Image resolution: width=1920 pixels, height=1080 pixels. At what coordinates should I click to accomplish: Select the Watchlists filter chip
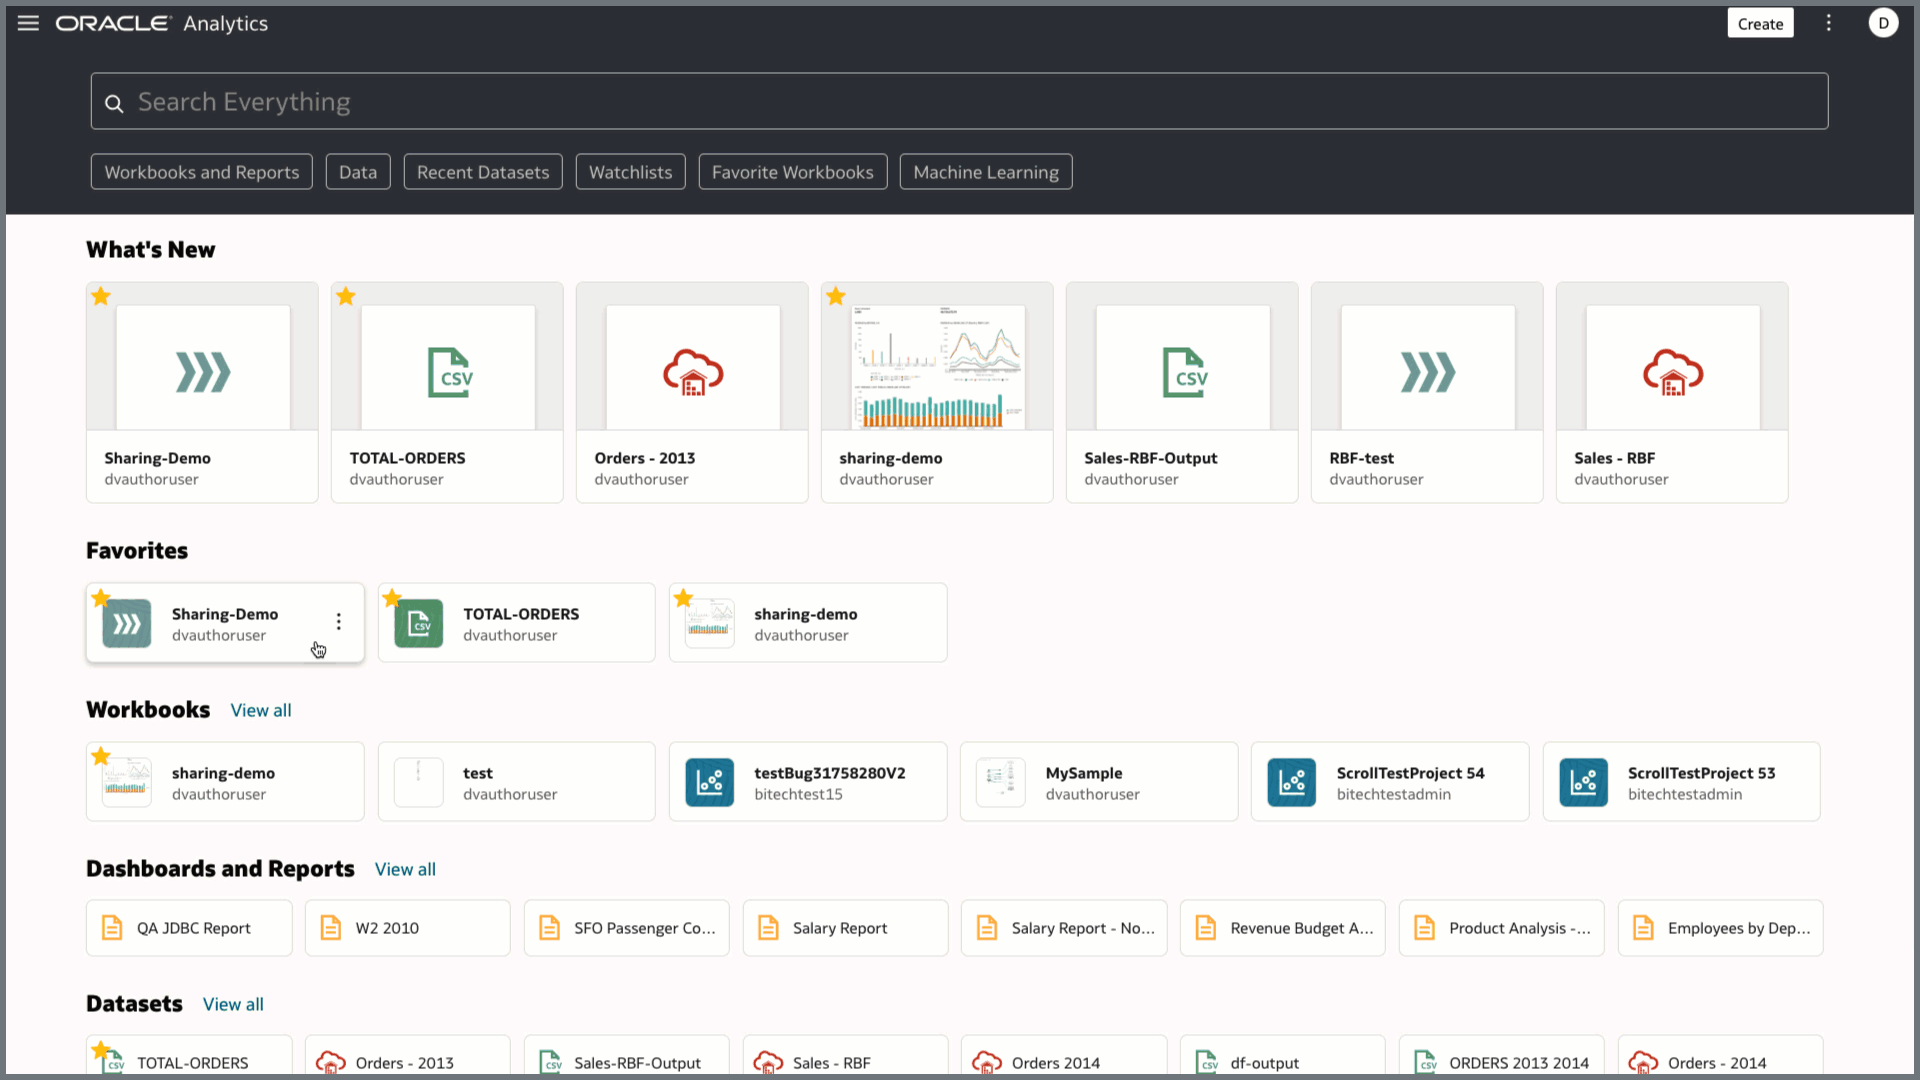[x=630, y=171]
